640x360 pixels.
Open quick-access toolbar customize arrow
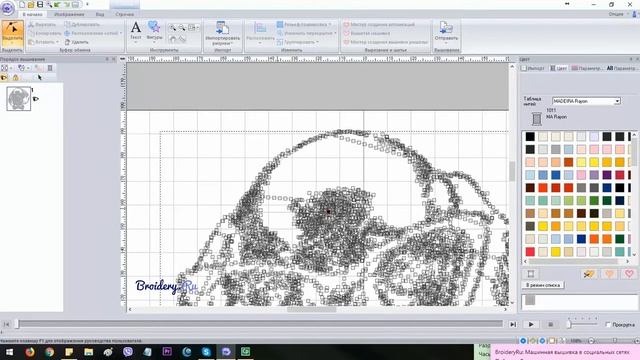tap(87, 4)
